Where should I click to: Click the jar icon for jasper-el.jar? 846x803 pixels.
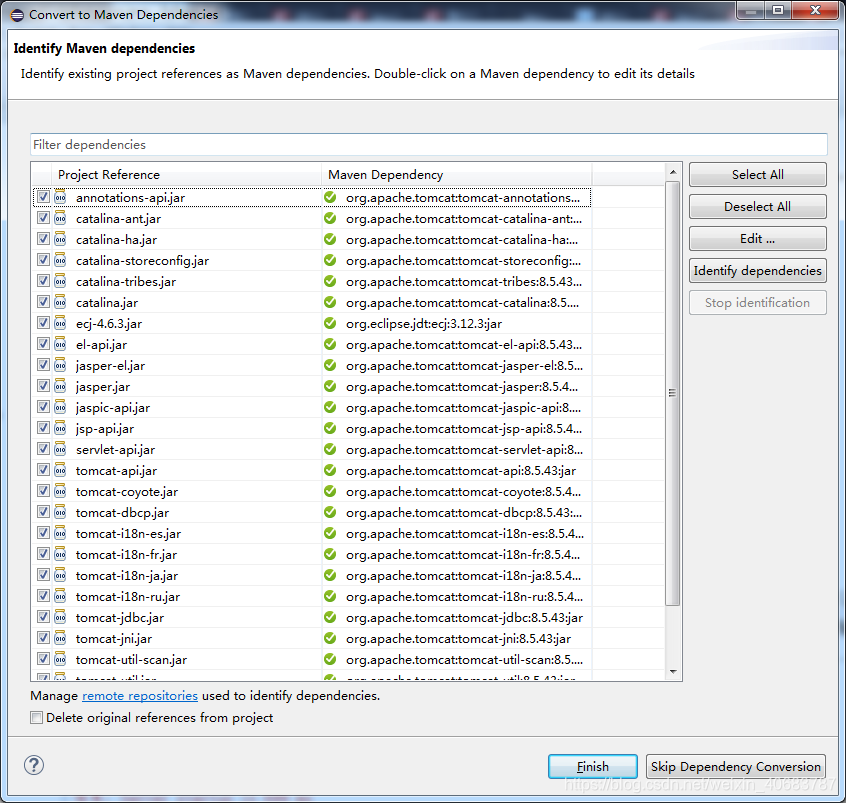tap(60, 365)
